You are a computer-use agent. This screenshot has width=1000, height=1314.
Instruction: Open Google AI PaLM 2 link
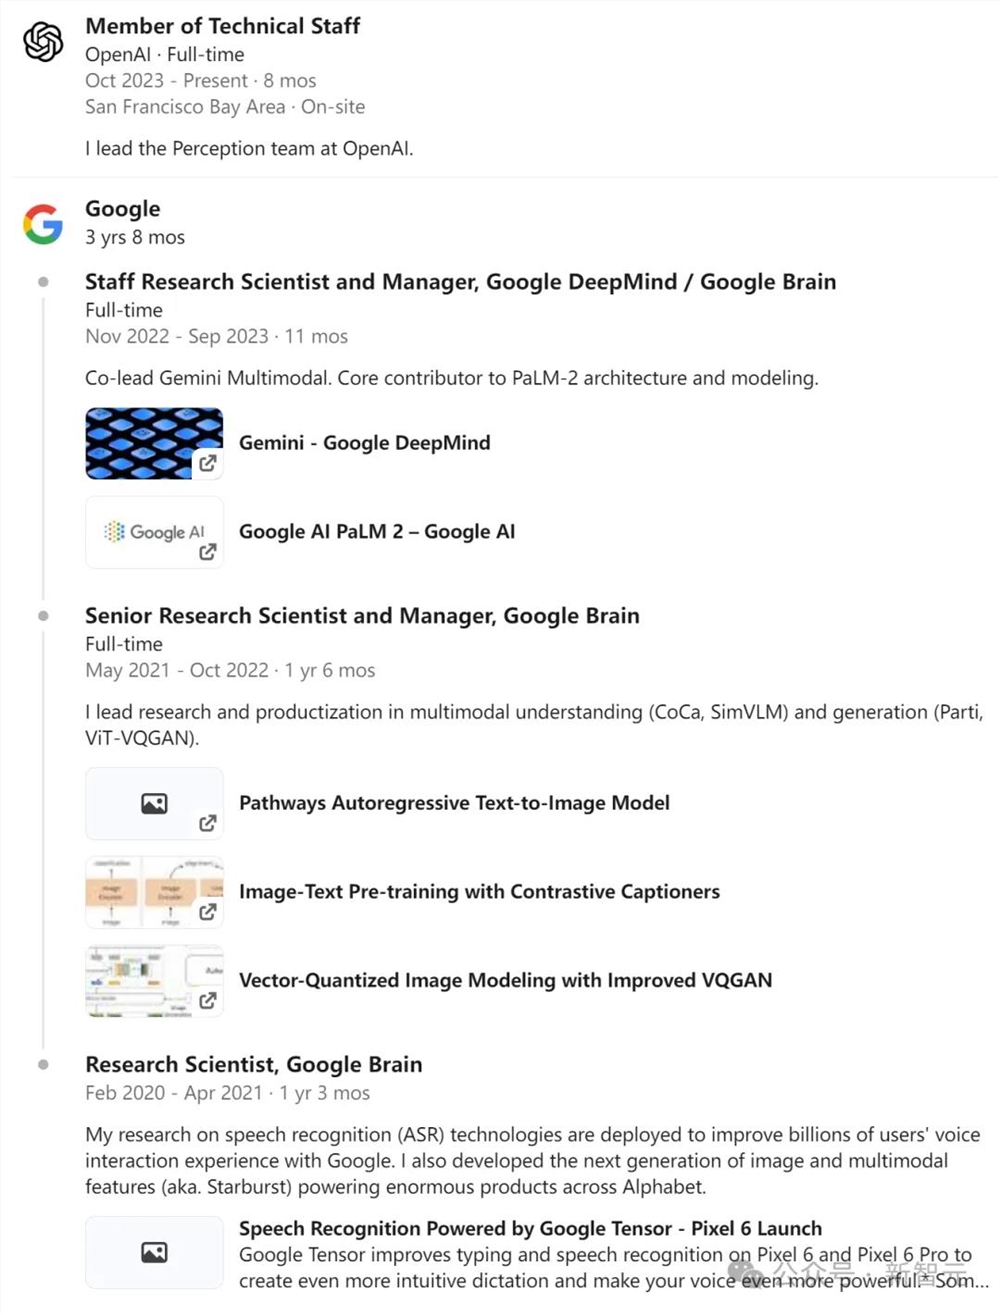(376, 532)
